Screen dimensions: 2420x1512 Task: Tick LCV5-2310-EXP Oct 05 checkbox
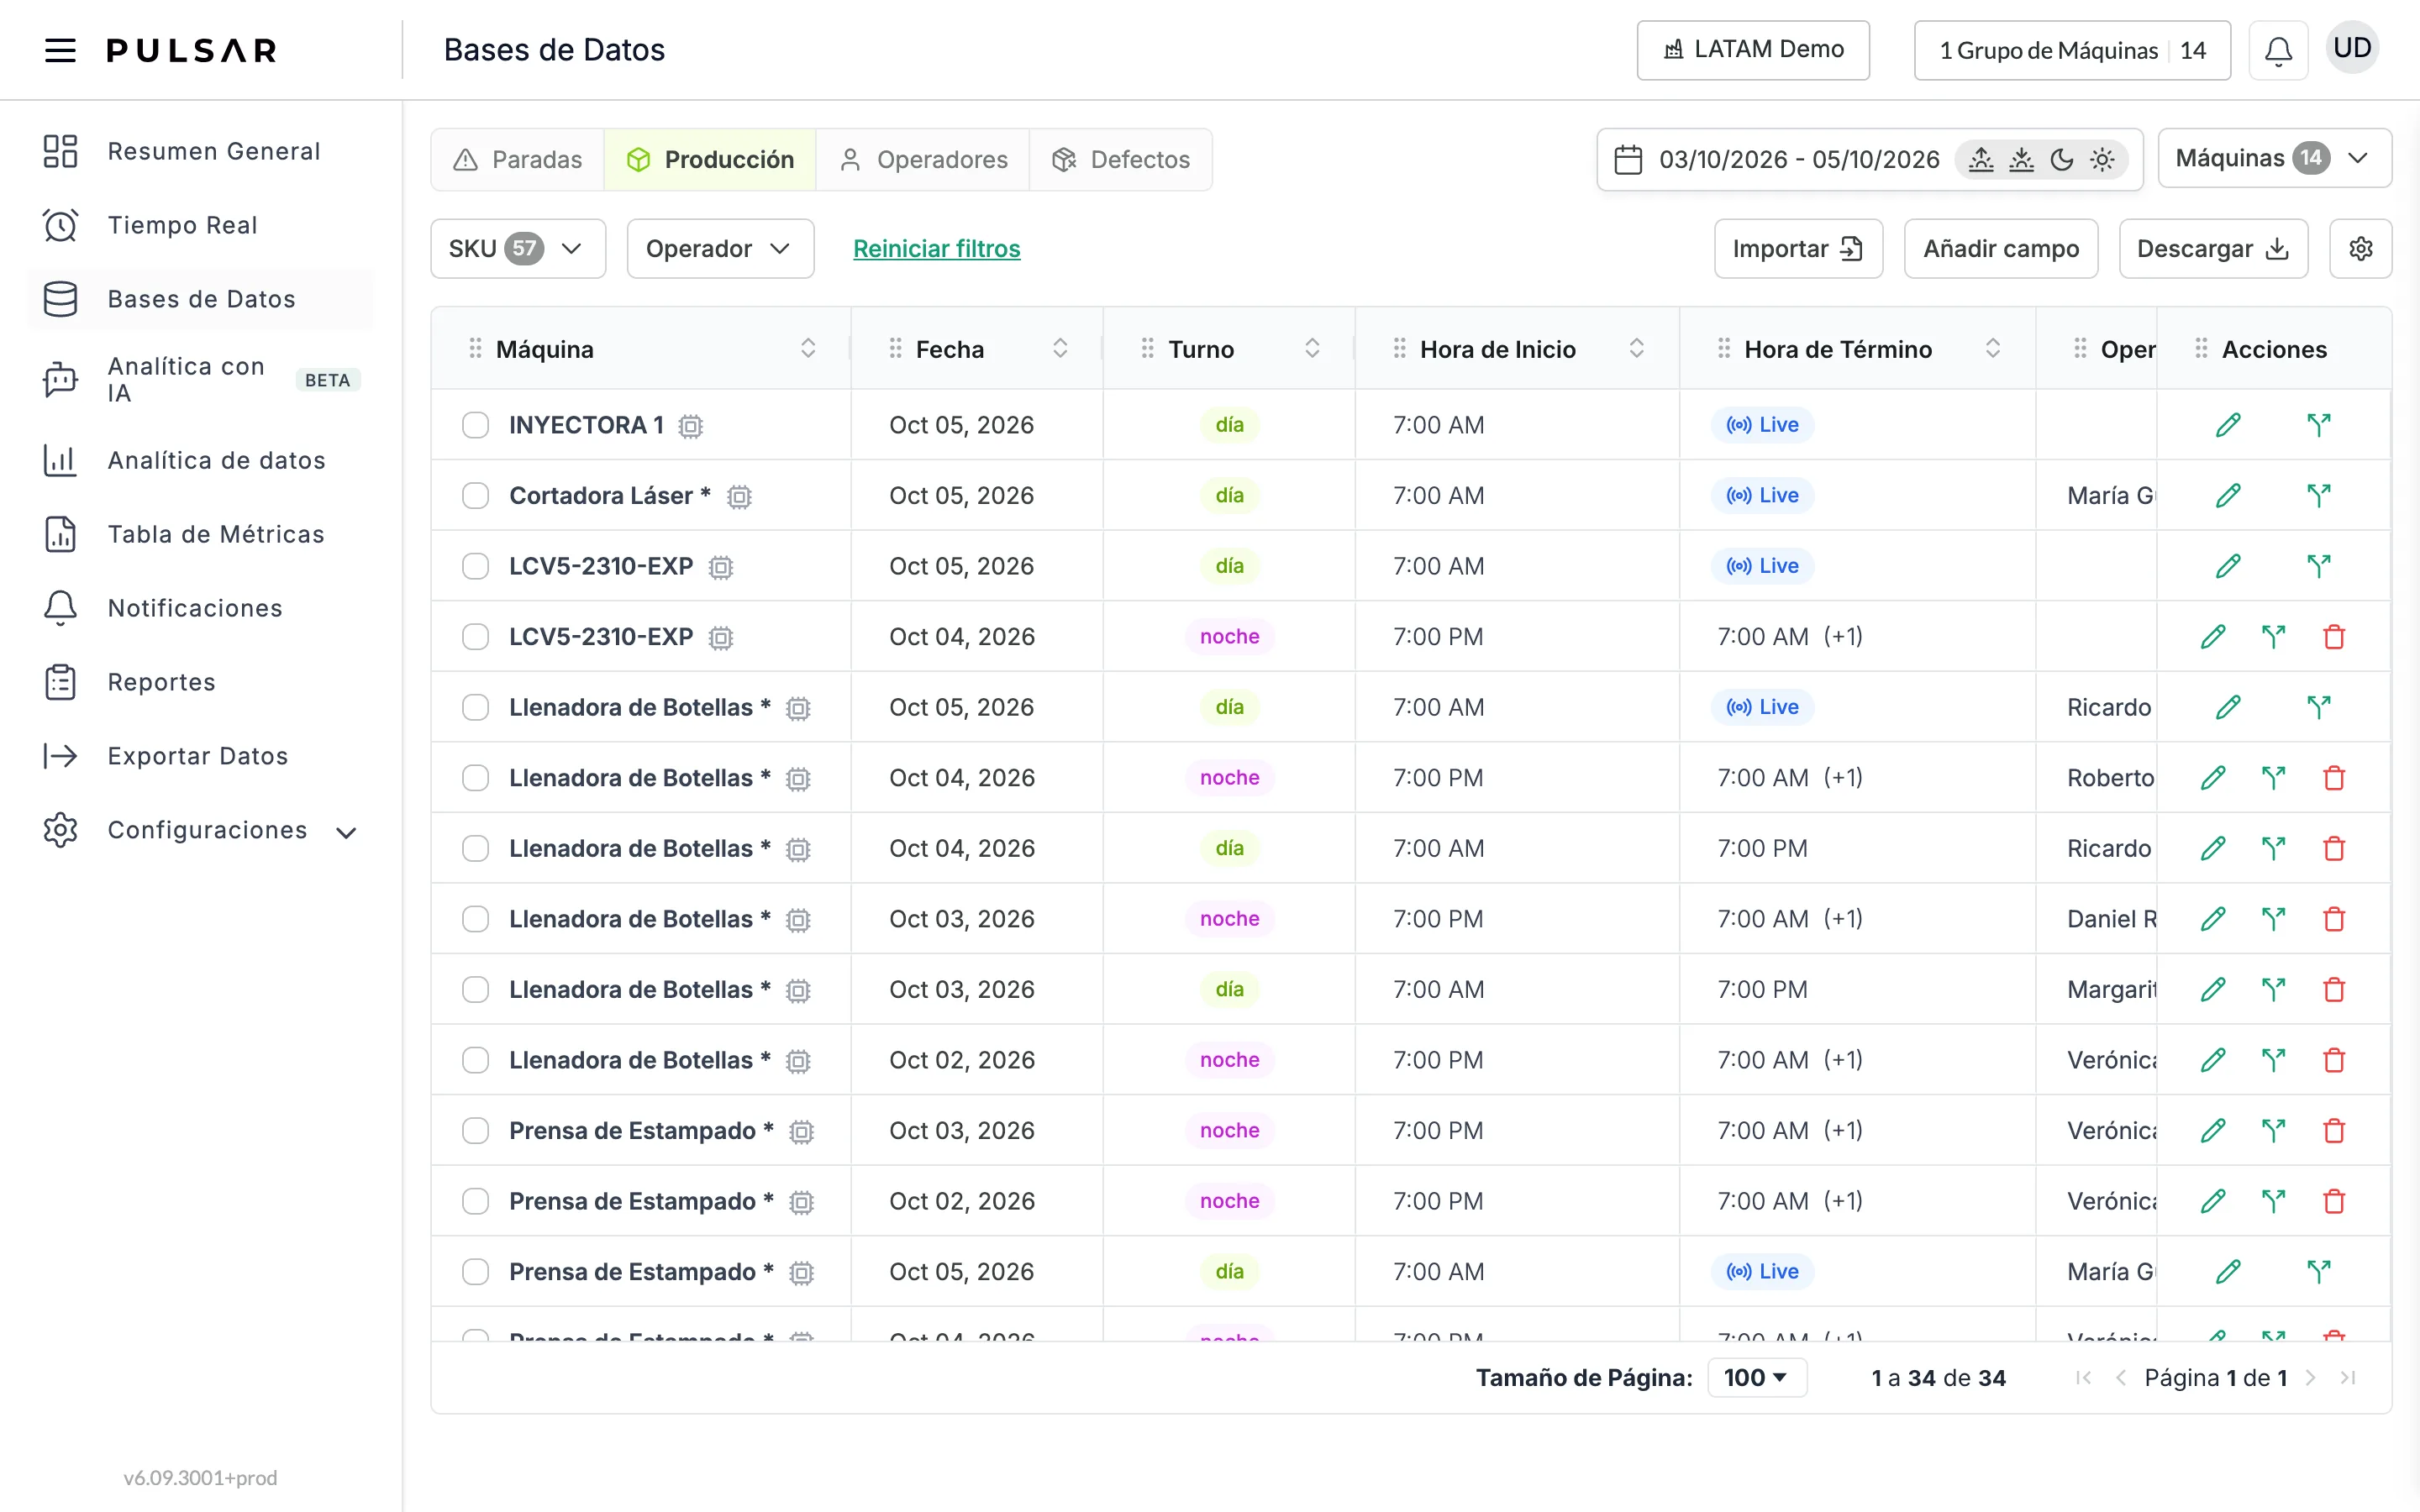[x=475, y=566]
